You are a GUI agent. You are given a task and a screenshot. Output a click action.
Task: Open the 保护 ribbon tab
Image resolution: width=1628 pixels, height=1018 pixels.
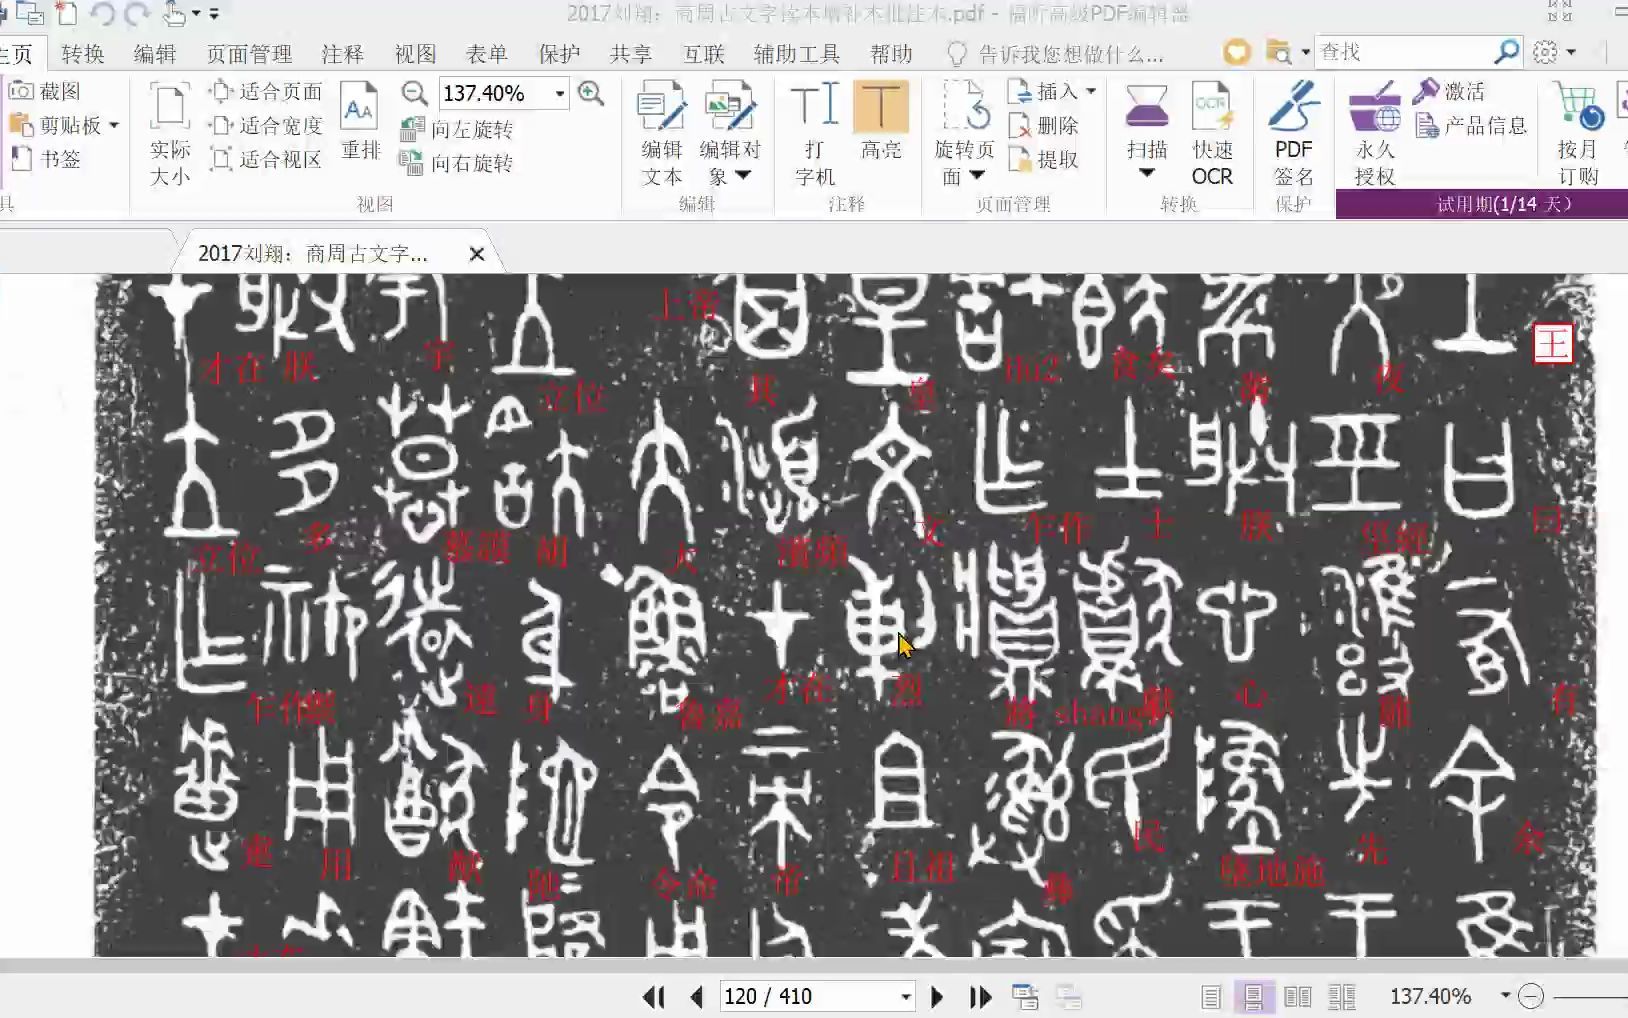pos(558,54)
